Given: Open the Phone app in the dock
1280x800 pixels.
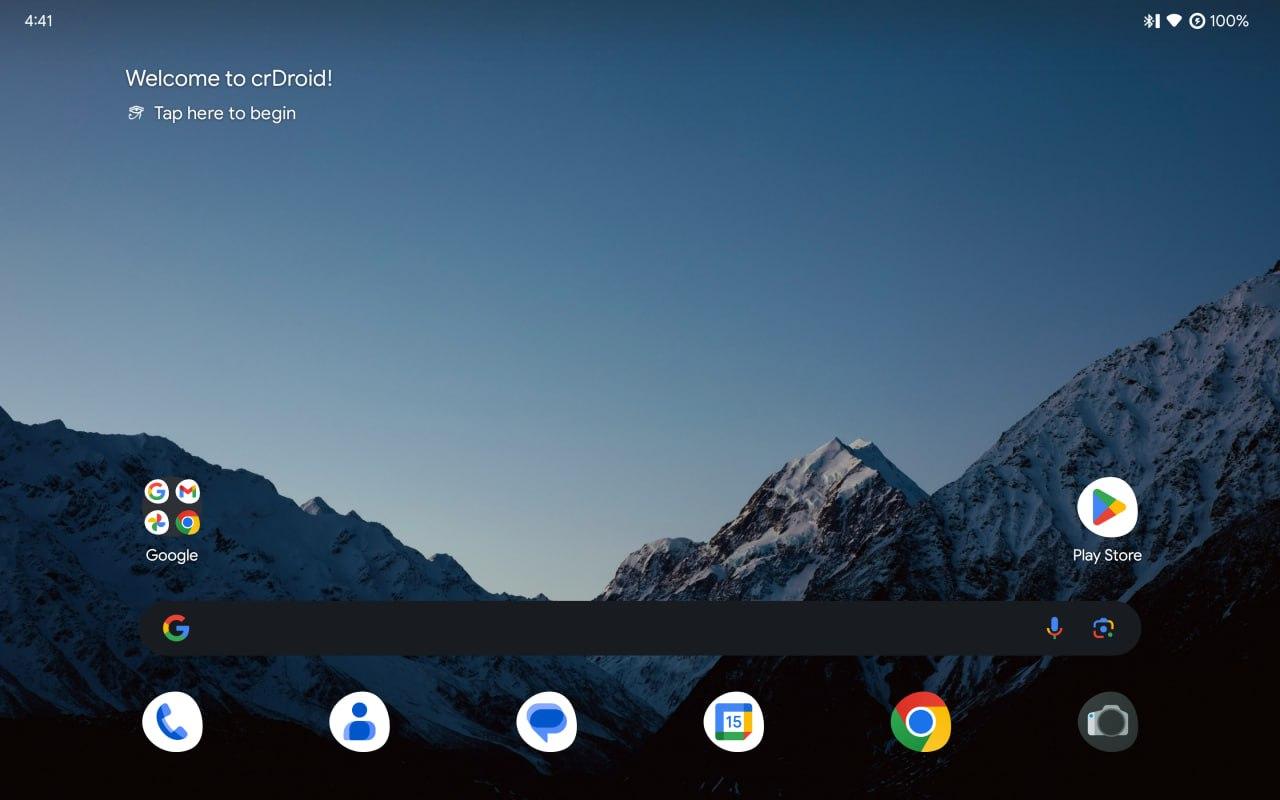Looking at the screenshot, I should (x=172, y=721).
